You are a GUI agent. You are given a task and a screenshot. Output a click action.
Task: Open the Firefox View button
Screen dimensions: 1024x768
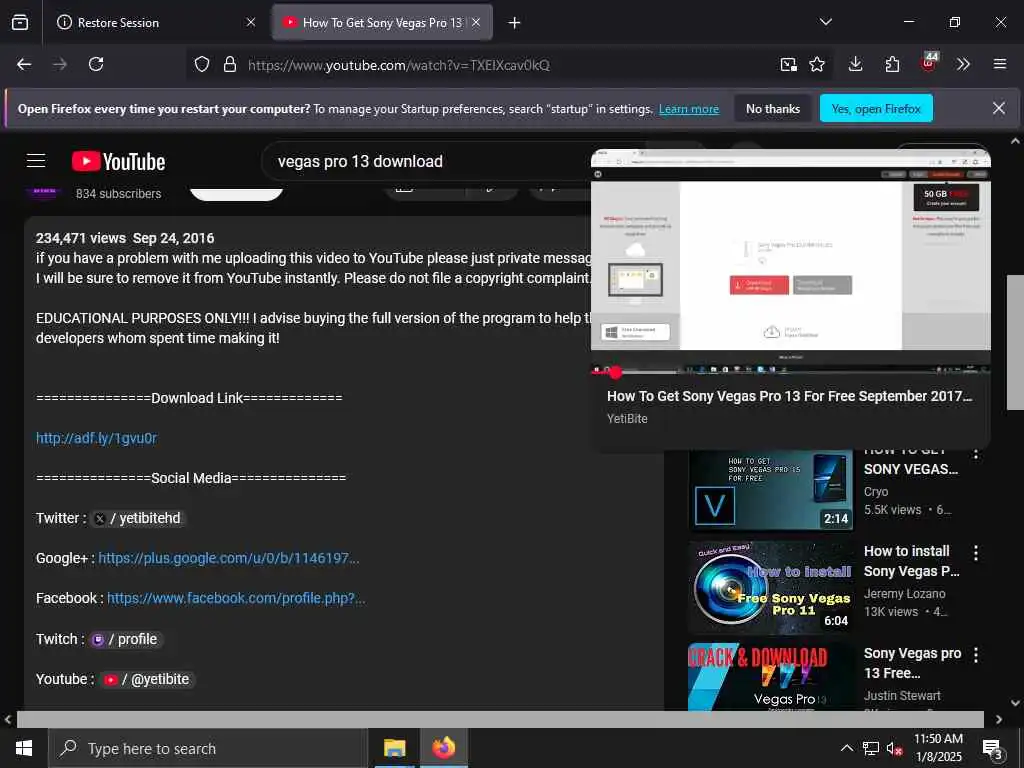pyautogui.click(x=20, y=22)
